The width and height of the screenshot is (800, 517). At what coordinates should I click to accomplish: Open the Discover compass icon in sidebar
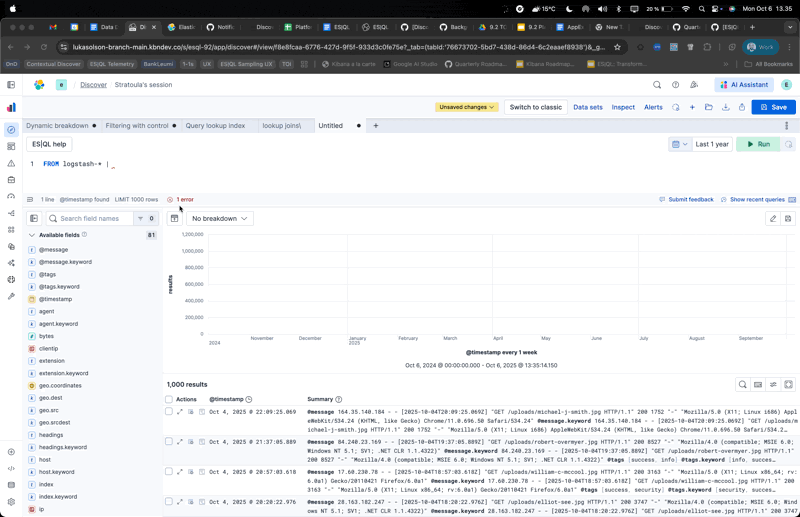pyautogui.click(x=11, y=130)
